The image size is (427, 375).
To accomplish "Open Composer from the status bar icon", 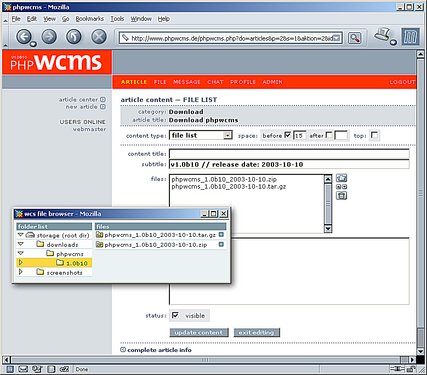I will point(37,369).
